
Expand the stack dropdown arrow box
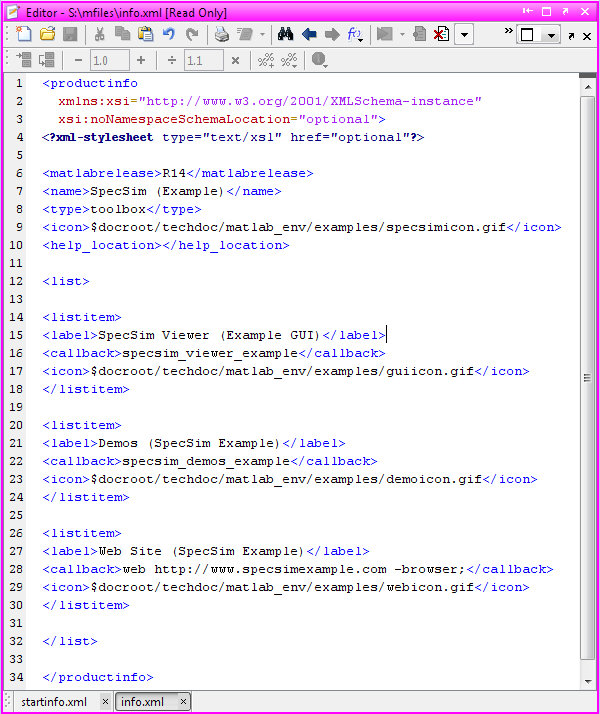(x=464, y=35)
